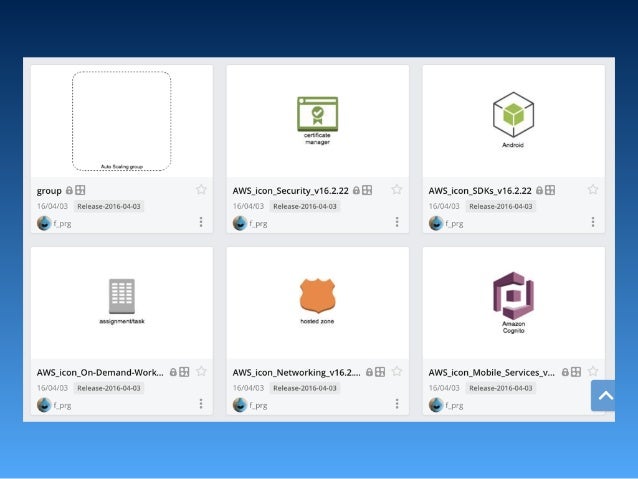Click 16/04/03 date on Mobile_Services card

(x=444, y=388)
